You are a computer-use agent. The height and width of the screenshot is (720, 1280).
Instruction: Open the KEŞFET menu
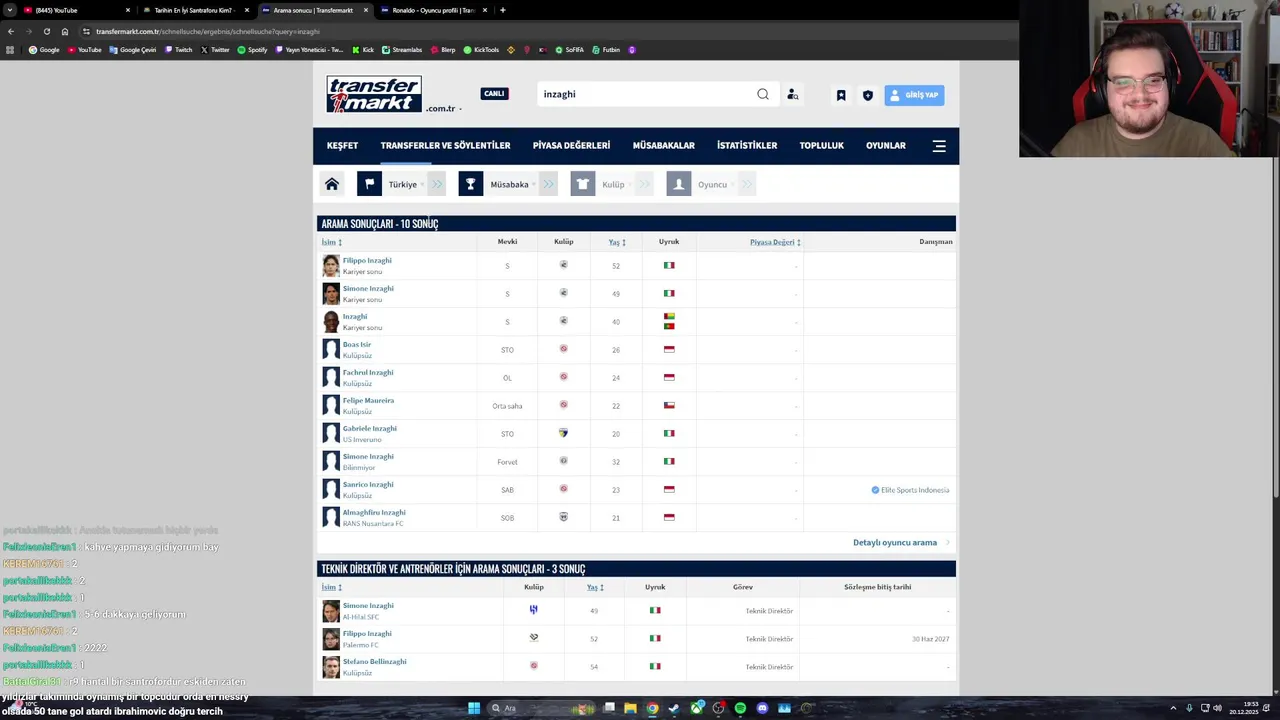342,146
